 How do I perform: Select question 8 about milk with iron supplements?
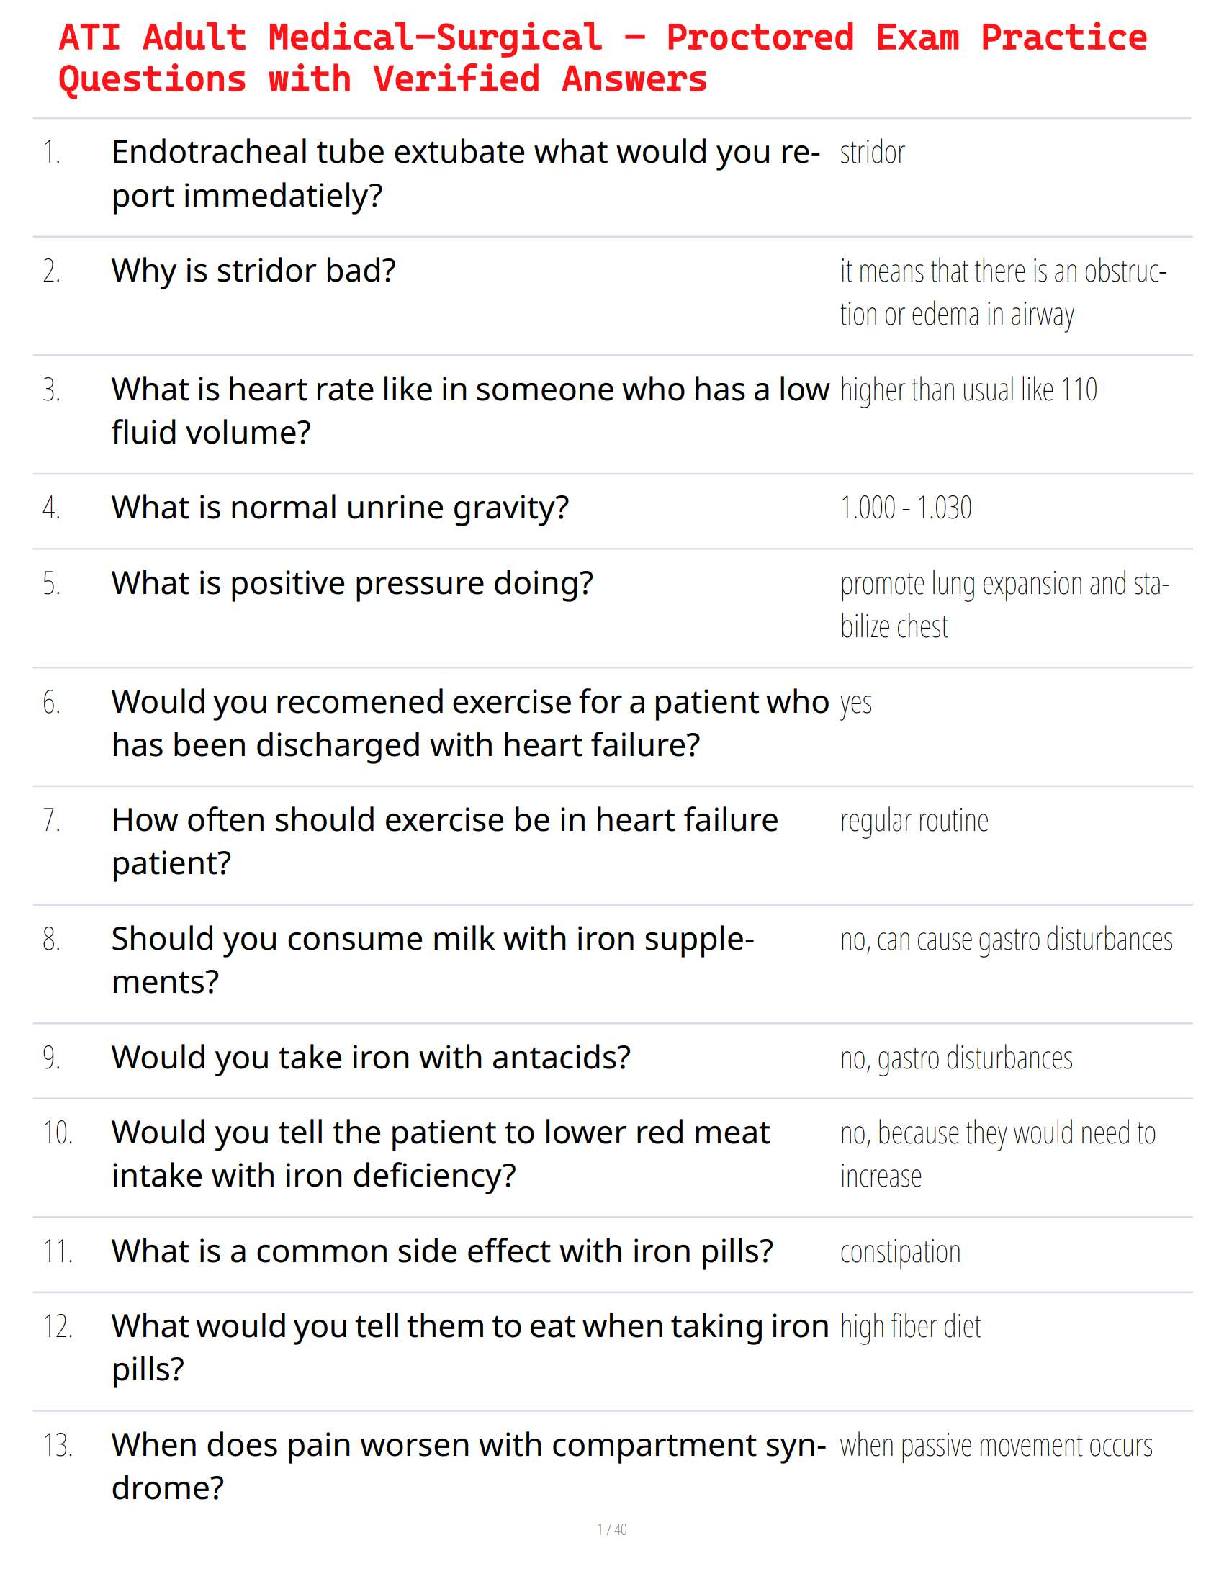[x=432, y=960]
